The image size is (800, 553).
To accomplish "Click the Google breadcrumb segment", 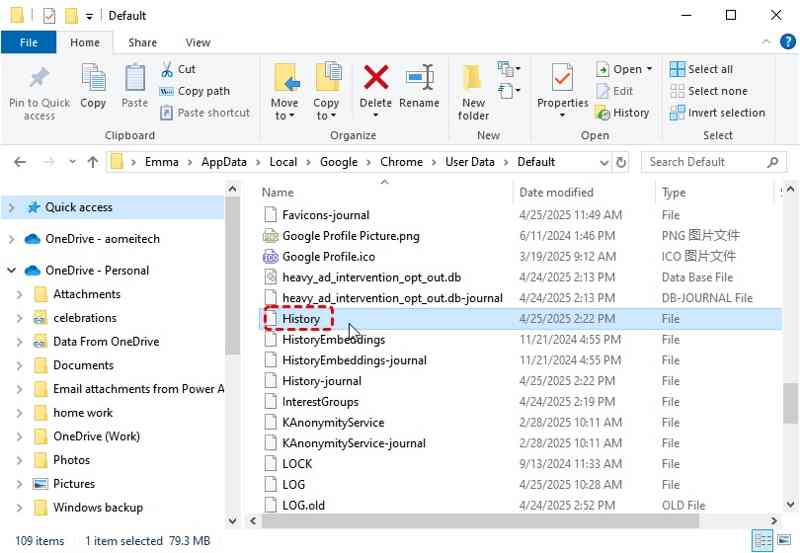I will tap(339, 162).
